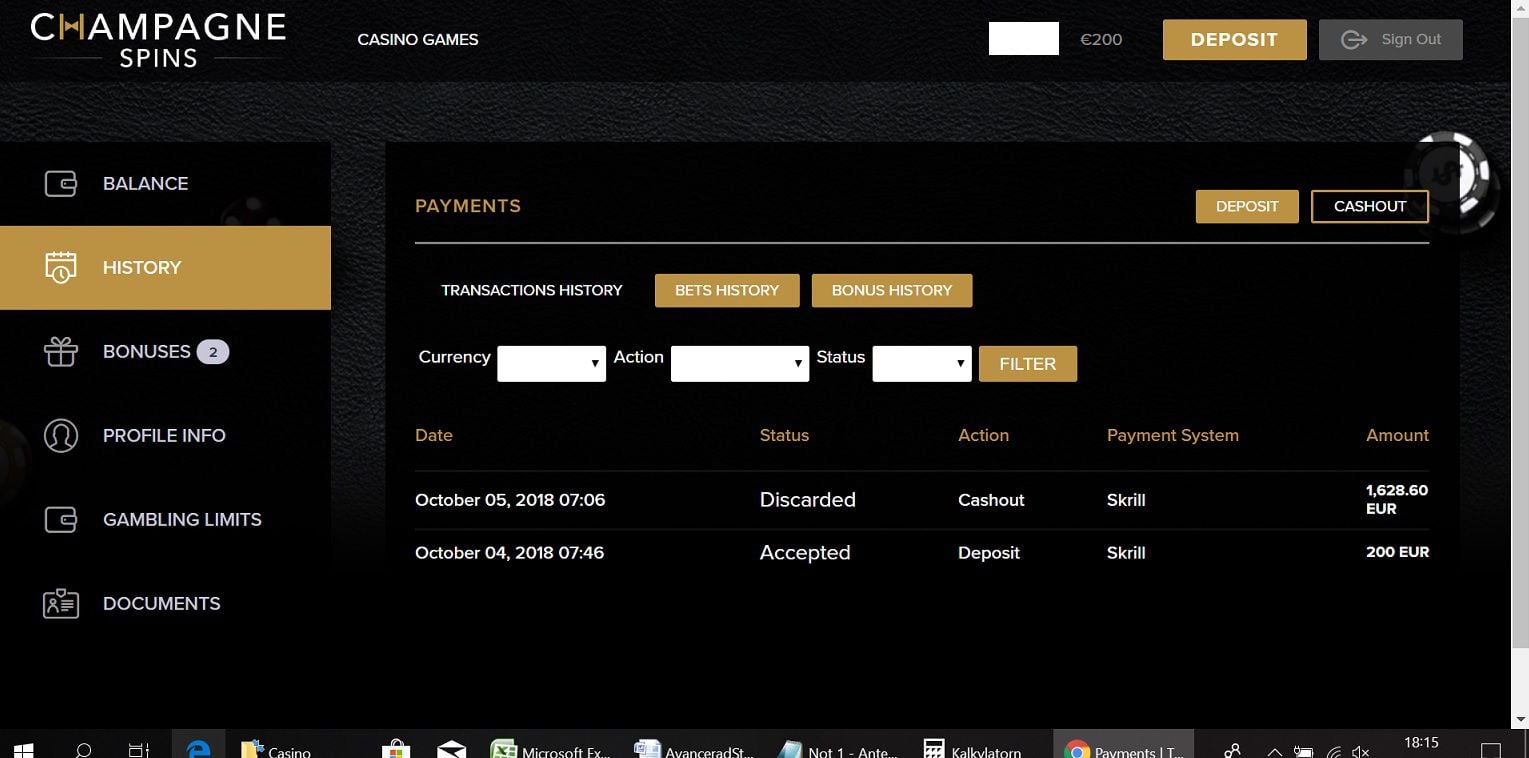The image size is (1529, 758).
Task: Click the People icon in system tray
Action: pyautogui.click(x=1232, y=750)
